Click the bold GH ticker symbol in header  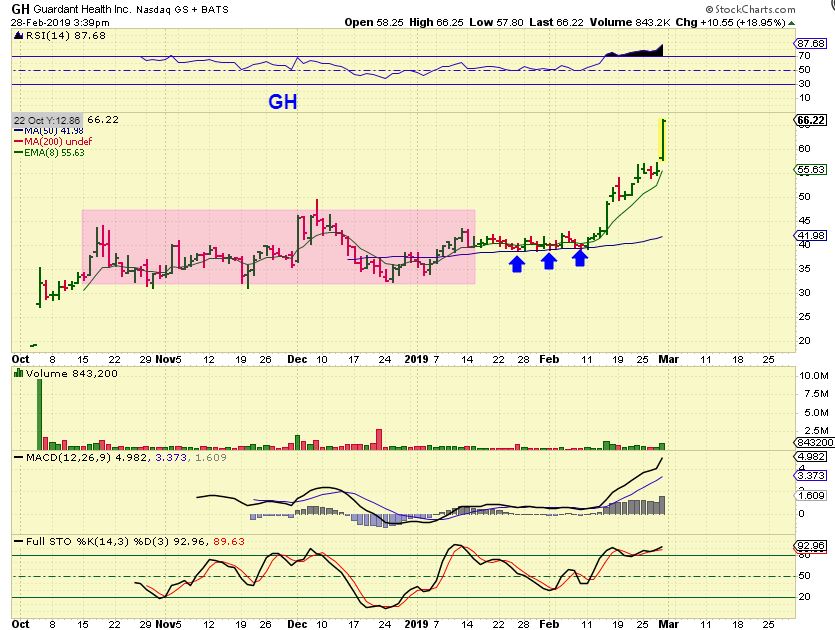click(20, 9)
